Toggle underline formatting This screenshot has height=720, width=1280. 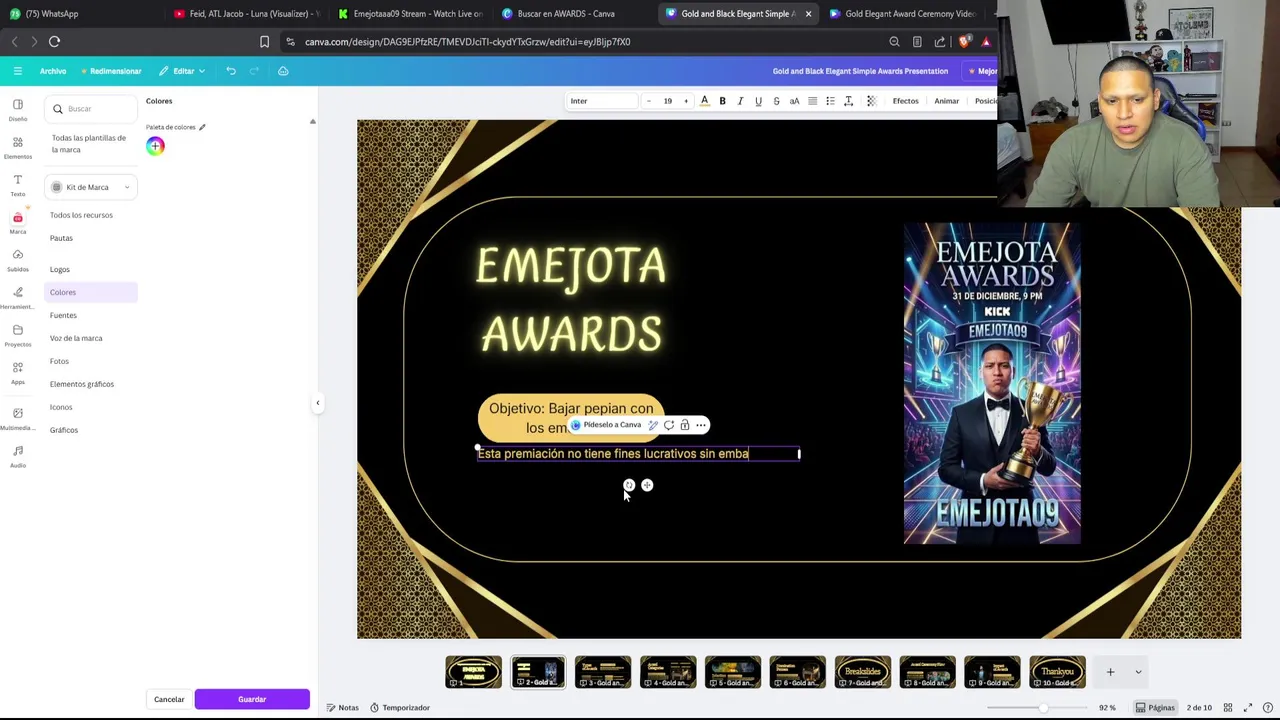click(758, 101)
